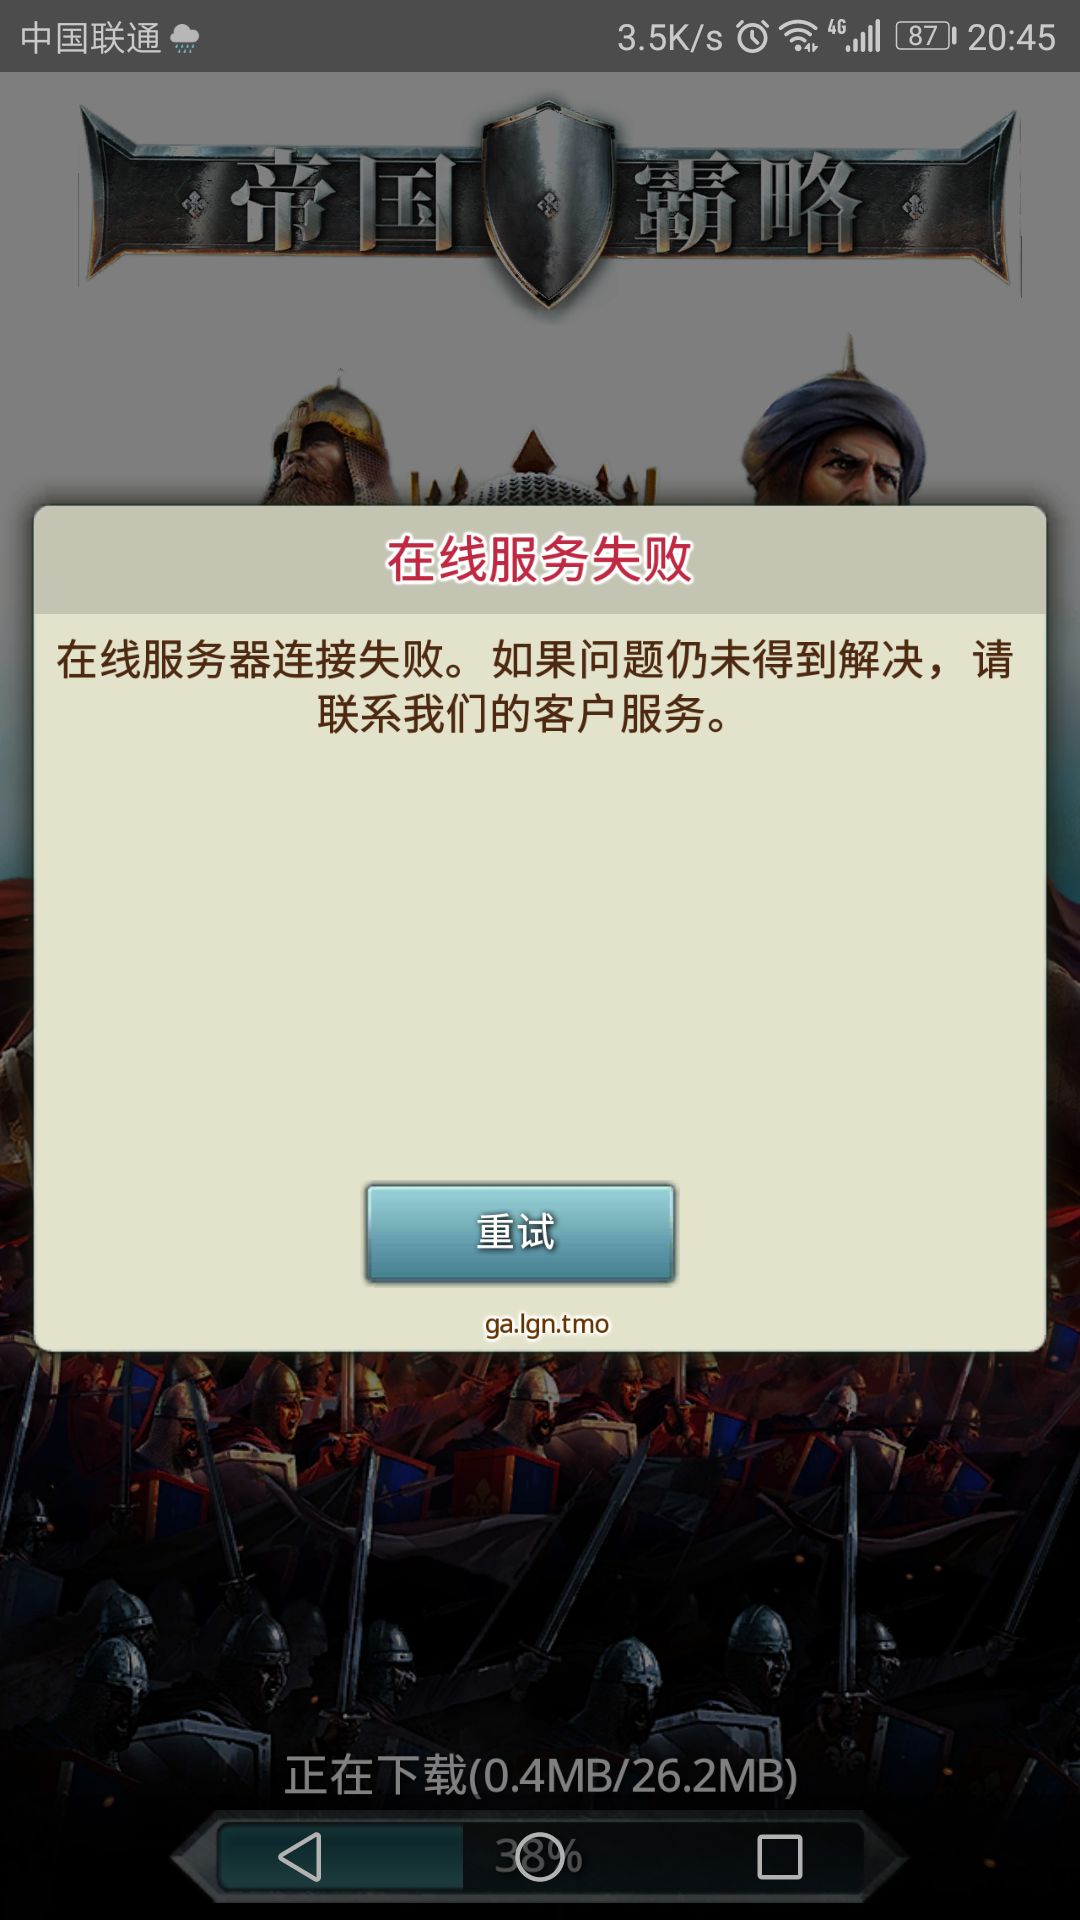Tap the helmeted bearded warrior portrait

330,442
